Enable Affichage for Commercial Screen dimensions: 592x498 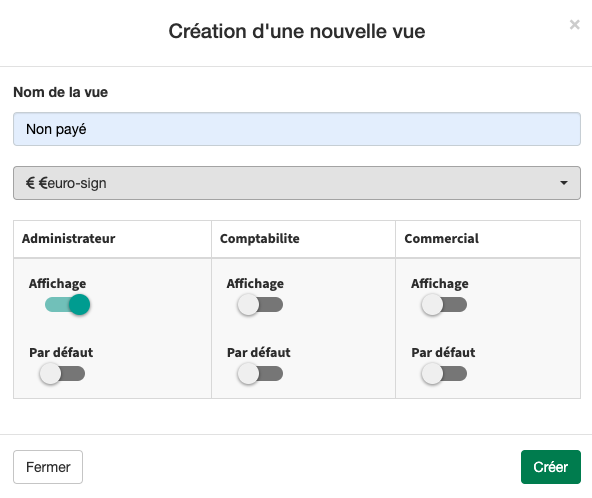click(444, 304)
